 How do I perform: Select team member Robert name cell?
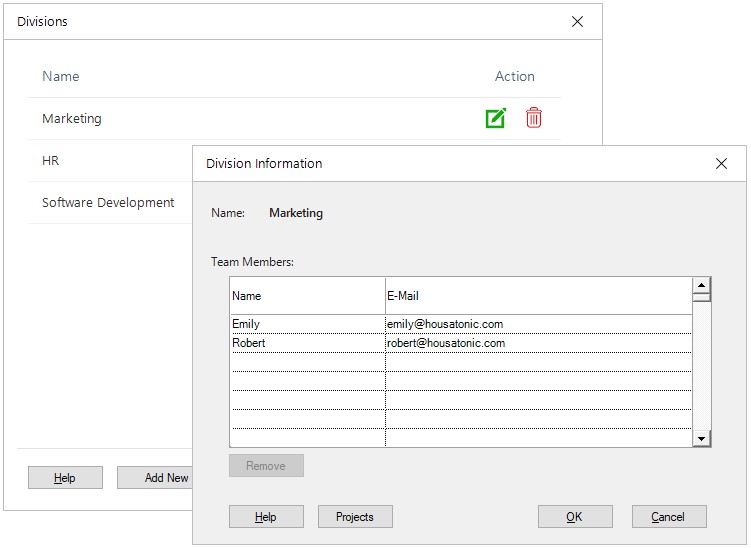tap(308, 343)
